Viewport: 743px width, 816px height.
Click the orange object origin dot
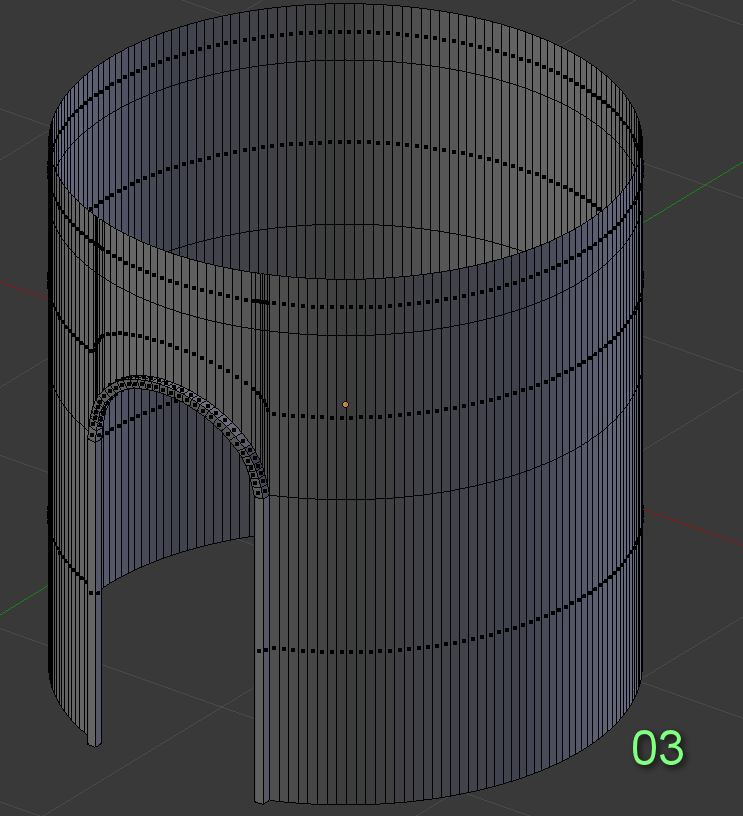345,404
